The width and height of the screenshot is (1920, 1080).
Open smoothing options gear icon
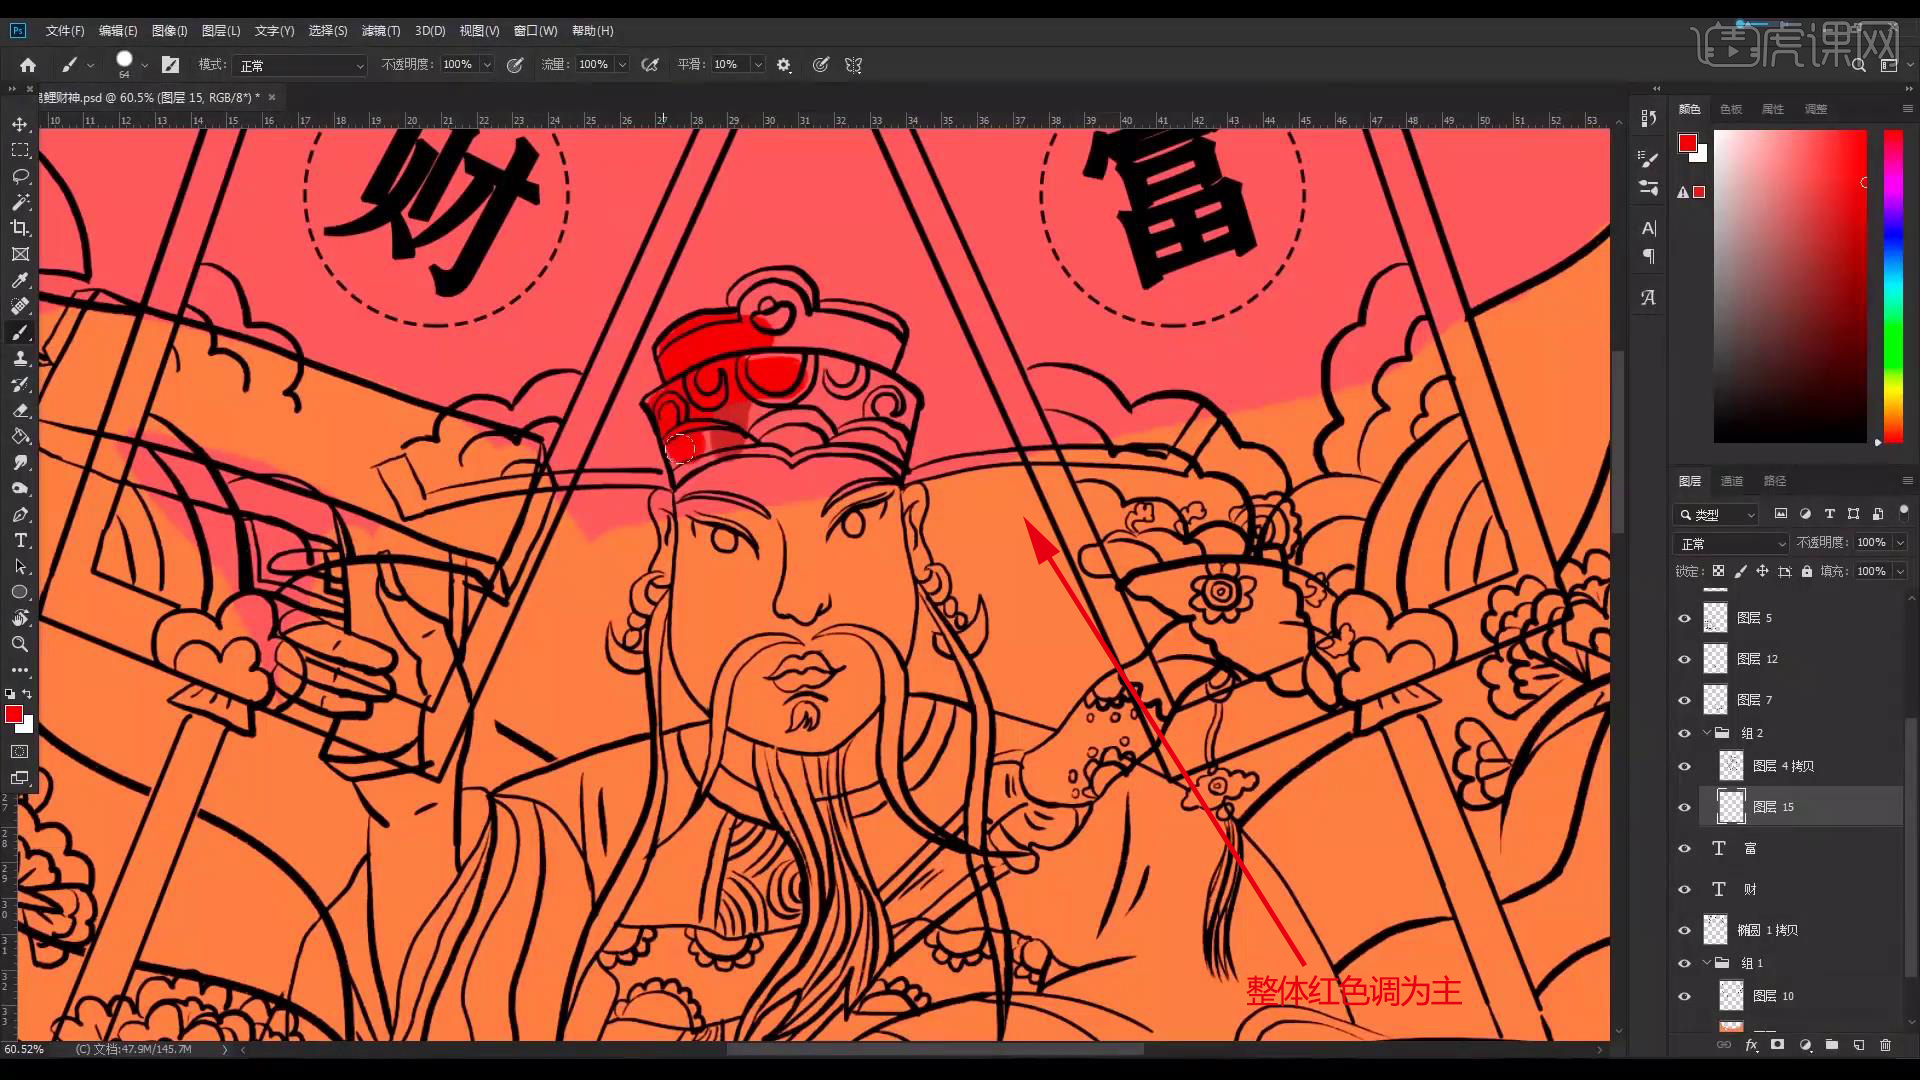(784, 65)
